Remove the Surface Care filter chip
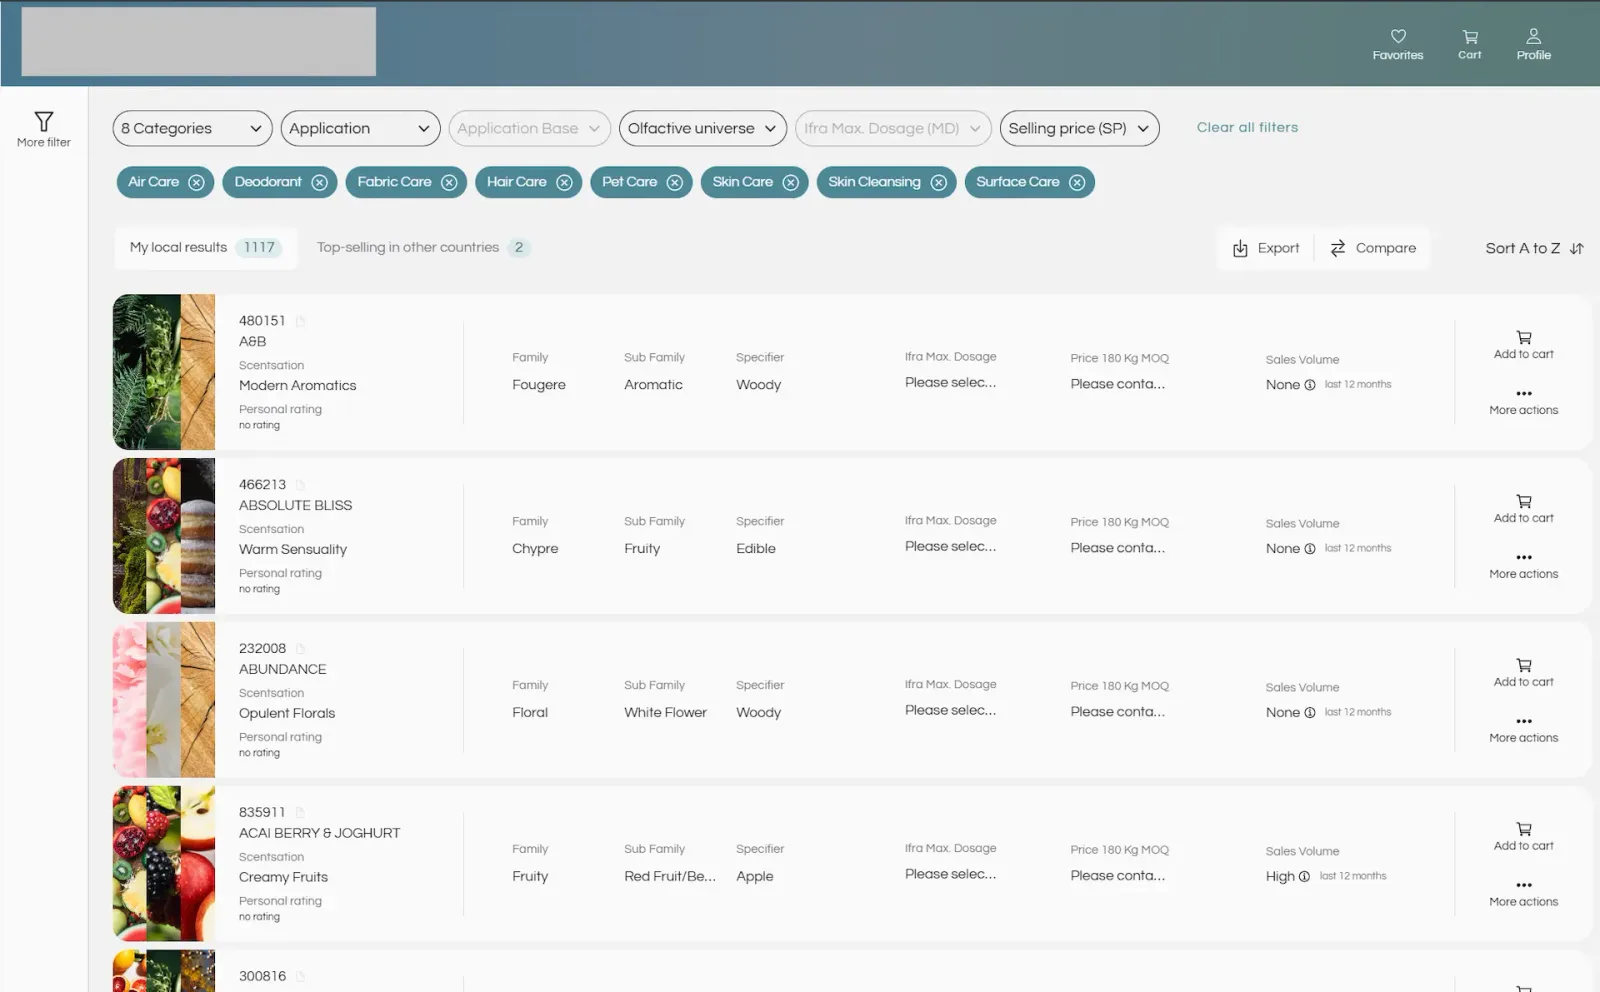Screen dimensions: 1600x992 coord(1077,182)
